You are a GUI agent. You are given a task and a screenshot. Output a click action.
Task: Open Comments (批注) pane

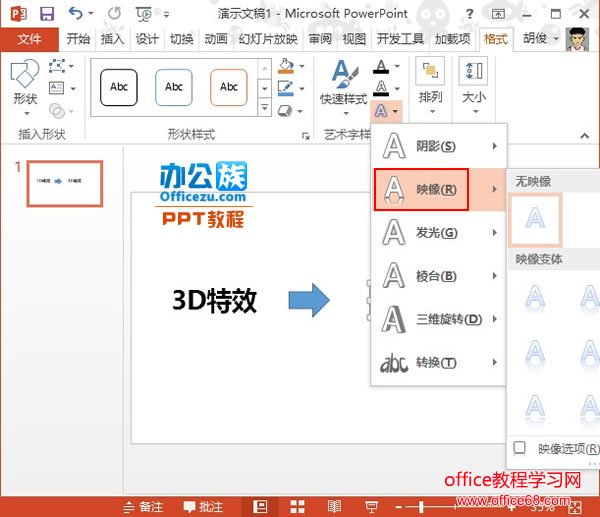click(x=203, y=507)
